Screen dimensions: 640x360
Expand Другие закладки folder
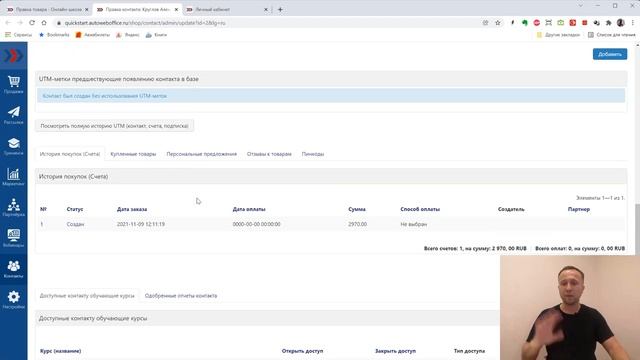[558, 35]
